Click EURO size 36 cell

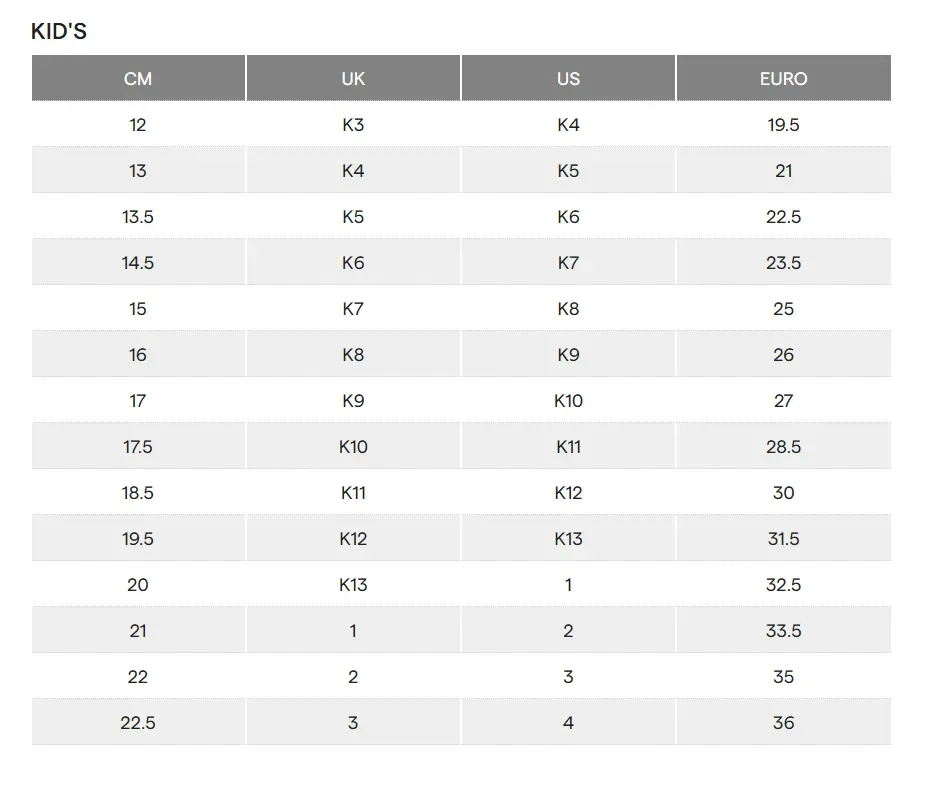coord(783,723)
